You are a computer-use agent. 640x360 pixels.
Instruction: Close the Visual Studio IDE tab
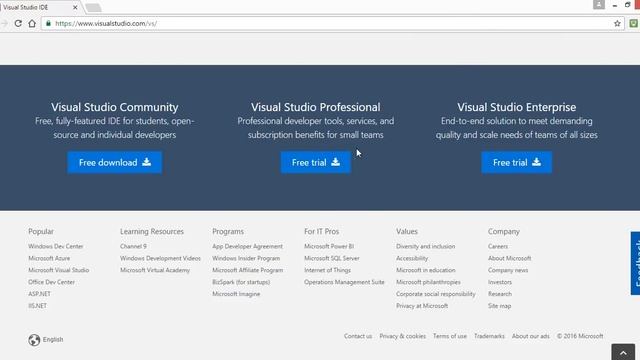75,7
